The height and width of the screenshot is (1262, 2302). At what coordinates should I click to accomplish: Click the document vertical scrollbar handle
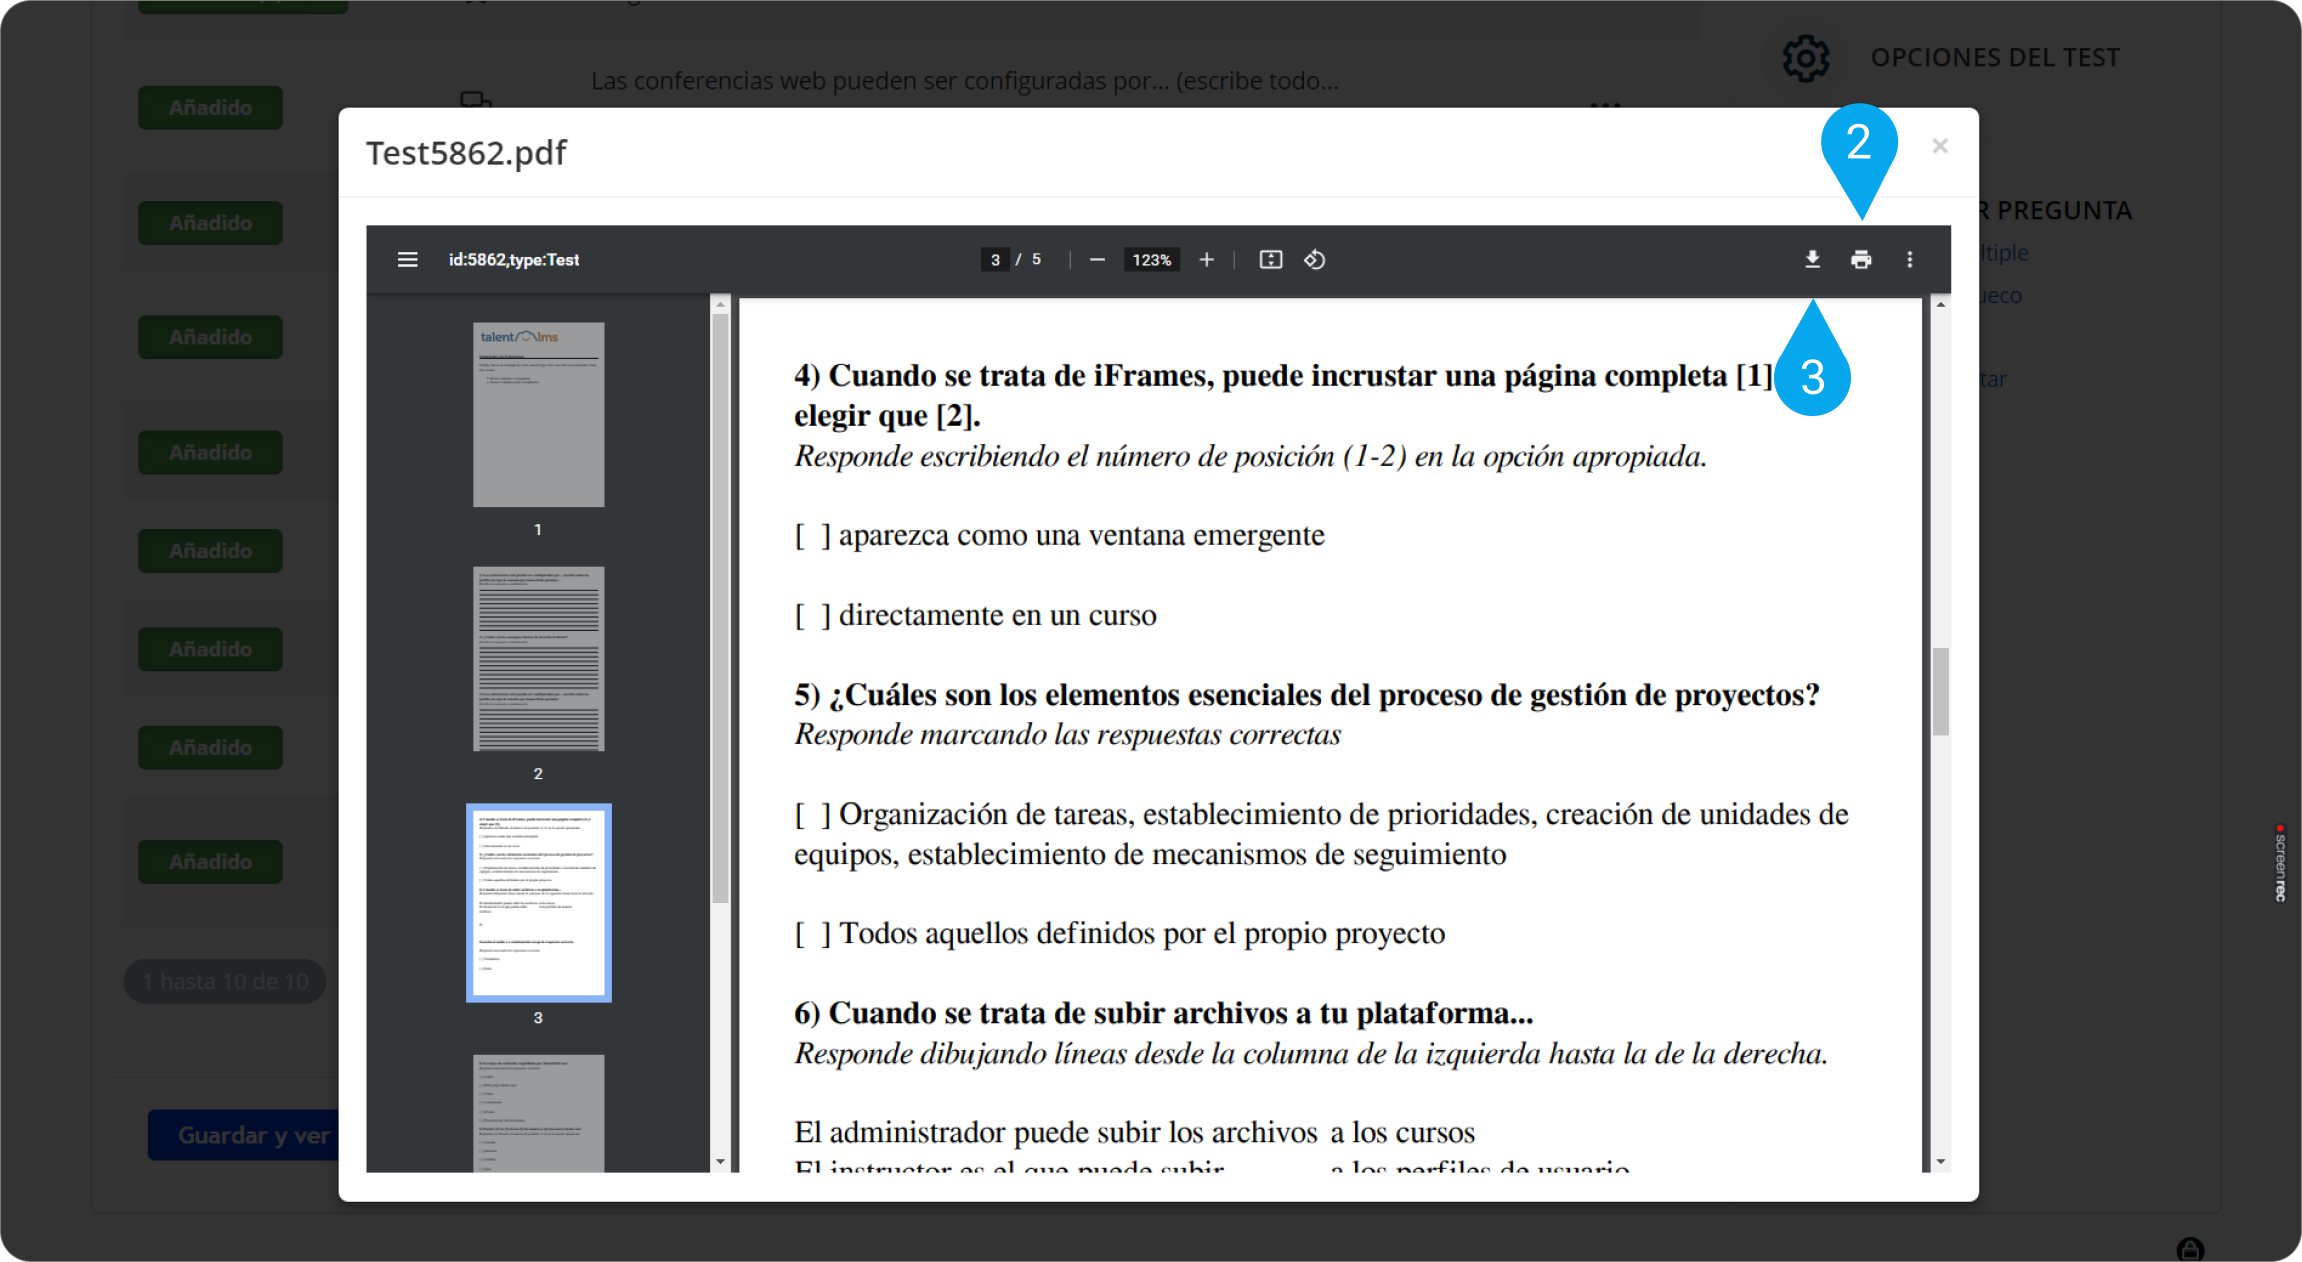coord(1940,692)
